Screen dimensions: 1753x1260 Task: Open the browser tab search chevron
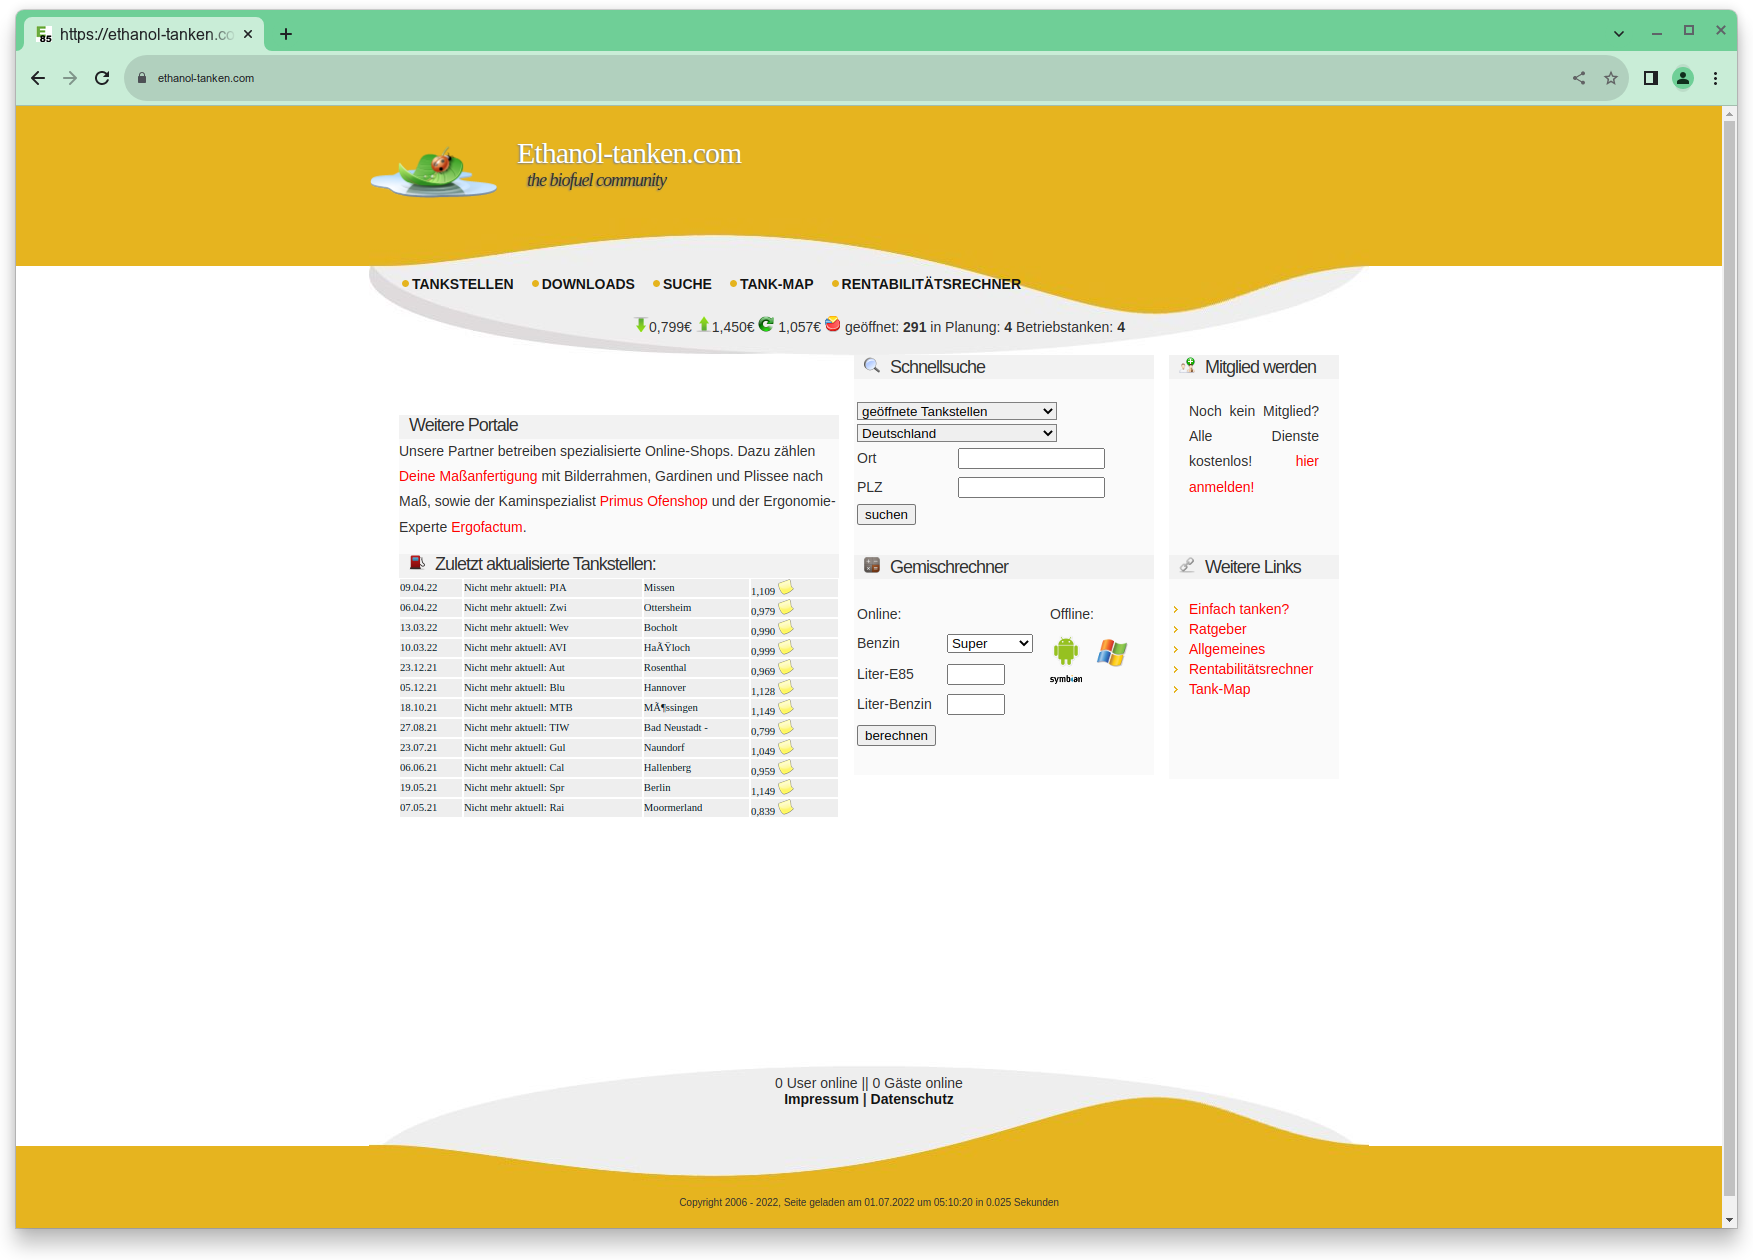[1619, 34]
